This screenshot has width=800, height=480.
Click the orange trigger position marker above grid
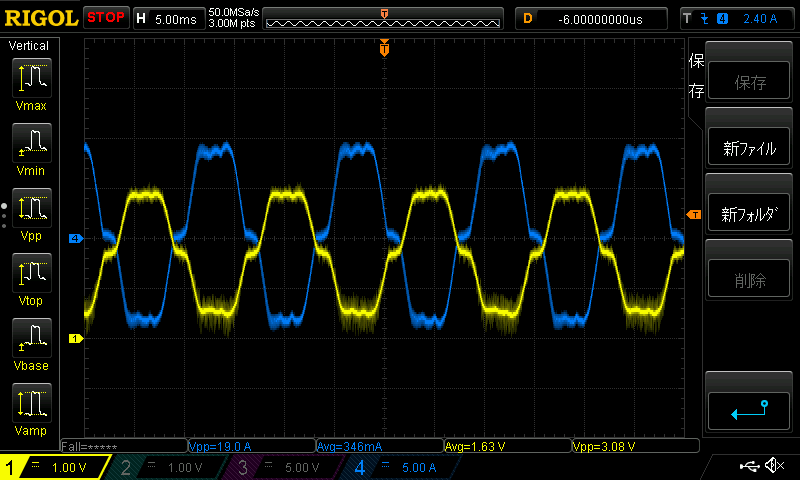384,48
